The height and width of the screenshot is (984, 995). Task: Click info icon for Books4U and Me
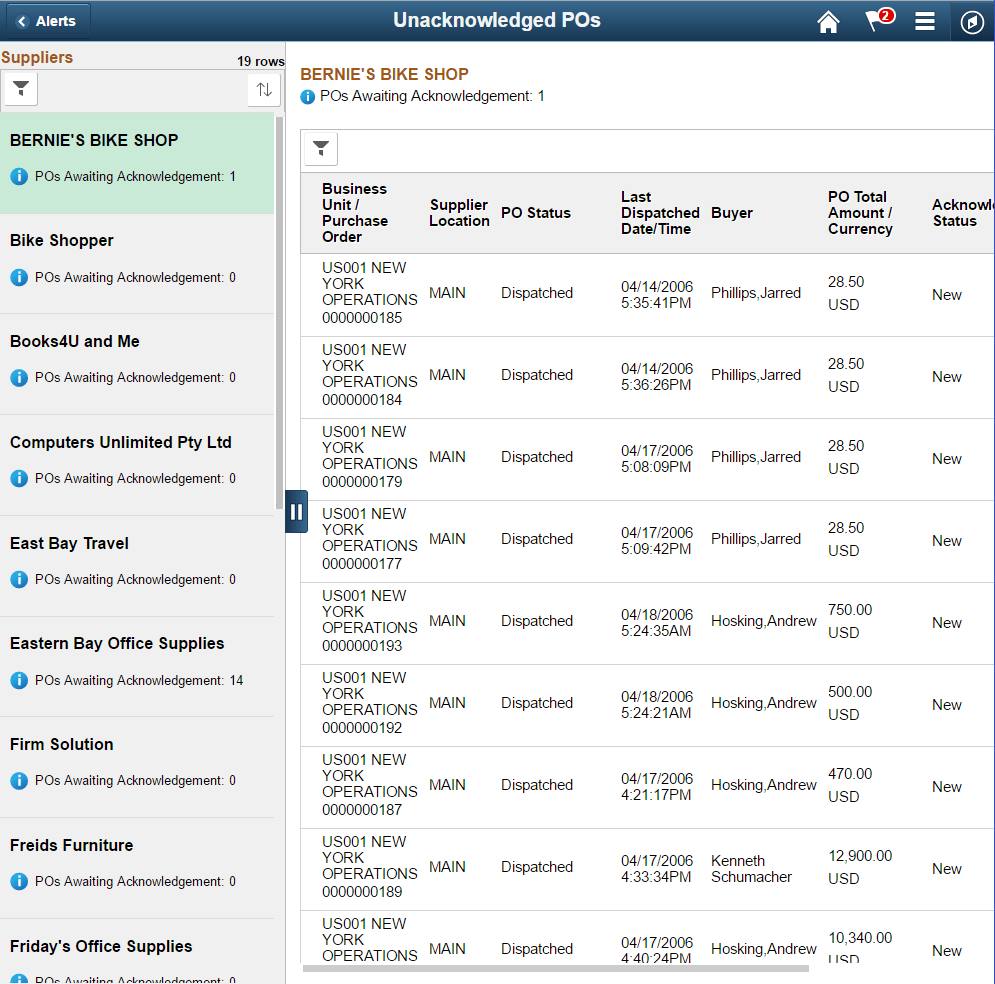pyautogui.click(x=19, y=377)
